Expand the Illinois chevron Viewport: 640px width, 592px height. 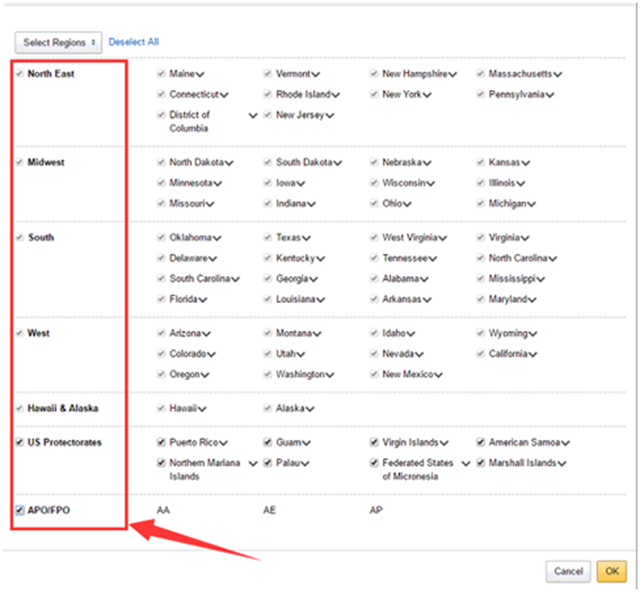(x=520, y=184)
